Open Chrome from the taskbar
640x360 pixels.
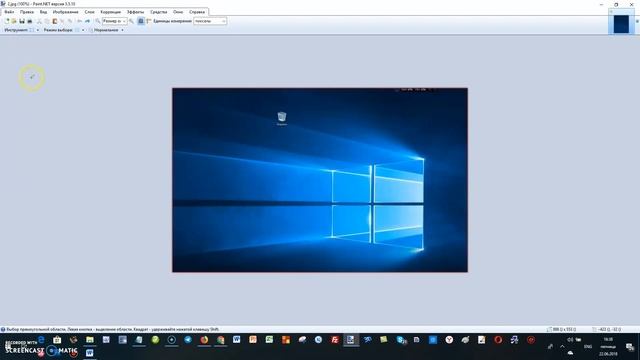(x=220, y=340)
